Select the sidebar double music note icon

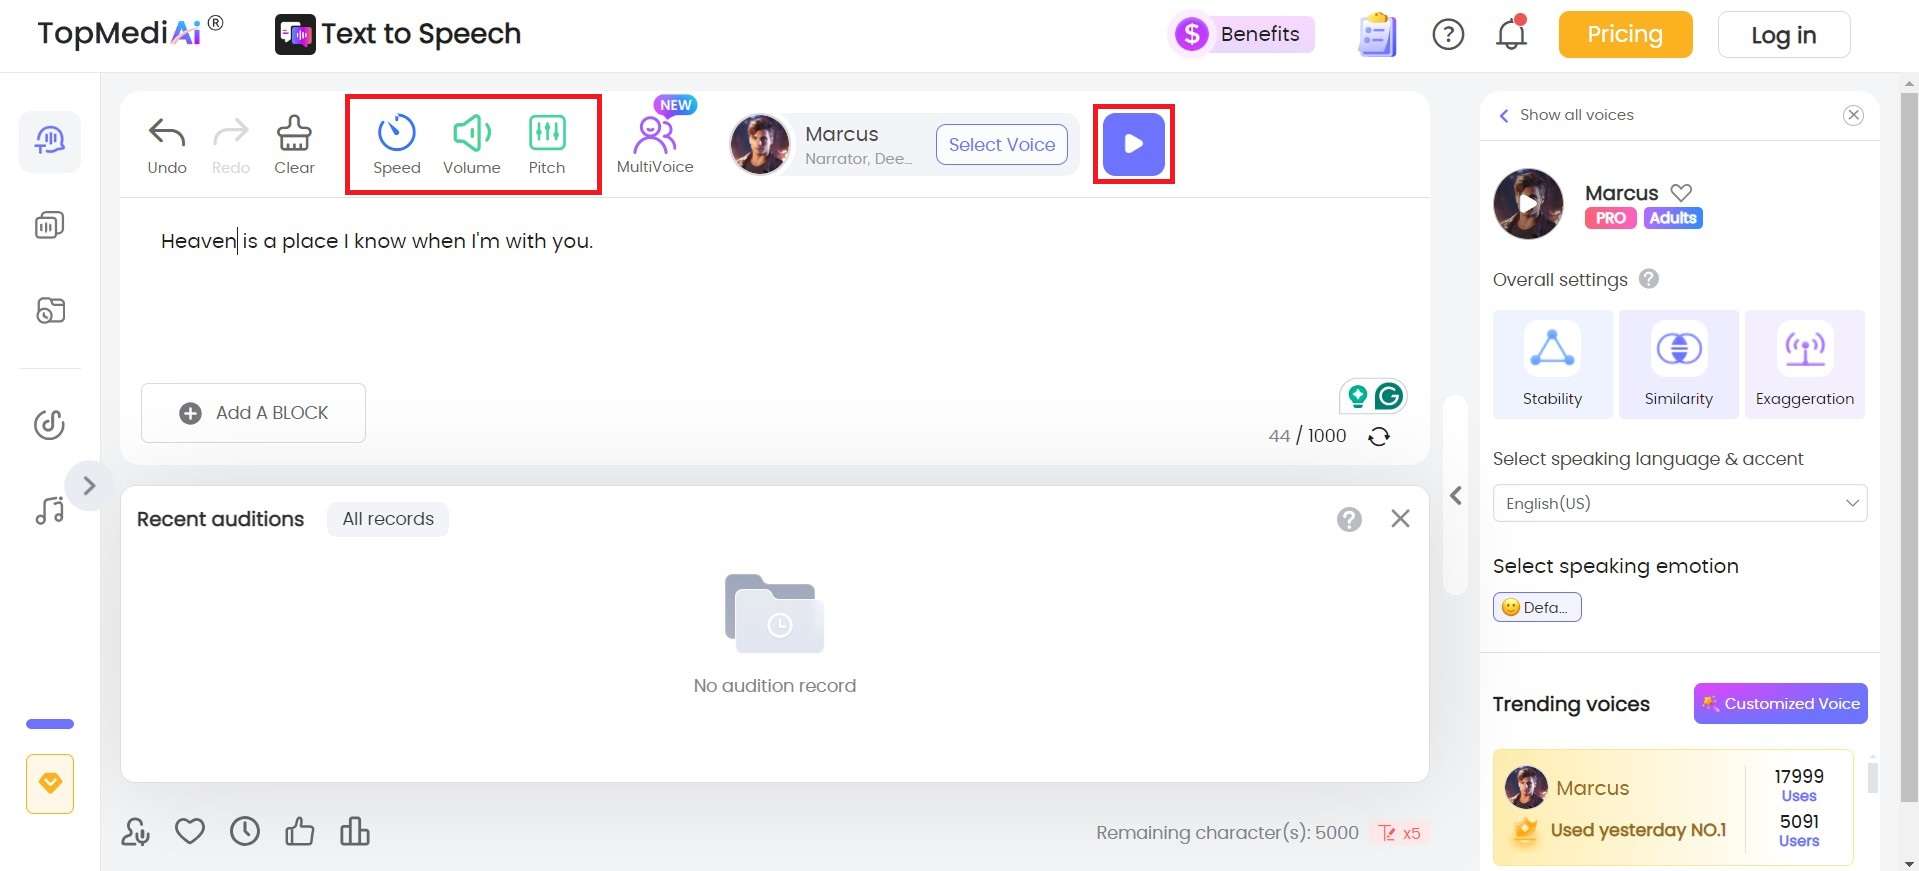pos(50,510)
